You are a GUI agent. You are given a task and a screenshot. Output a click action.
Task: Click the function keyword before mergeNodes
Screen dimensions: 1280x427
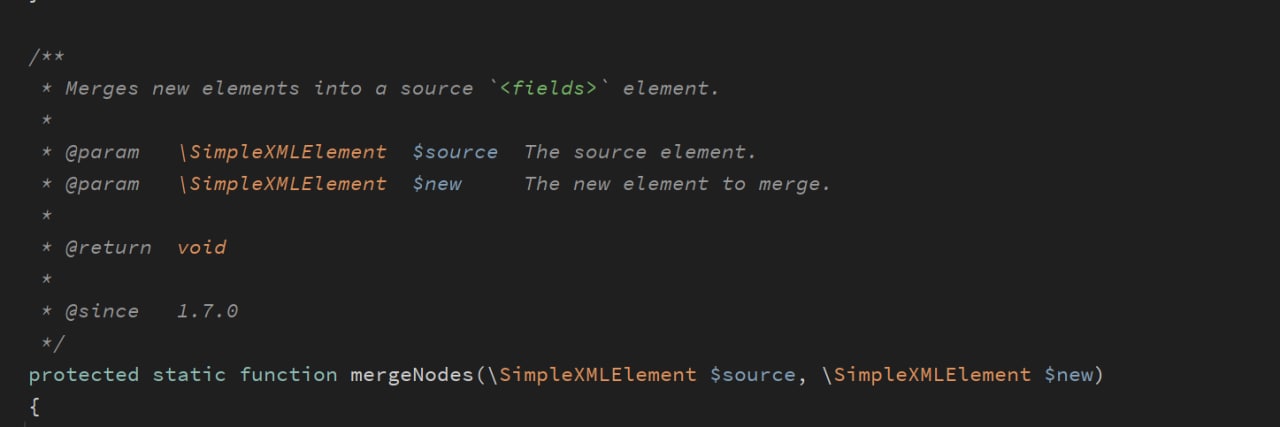[288, 375]
